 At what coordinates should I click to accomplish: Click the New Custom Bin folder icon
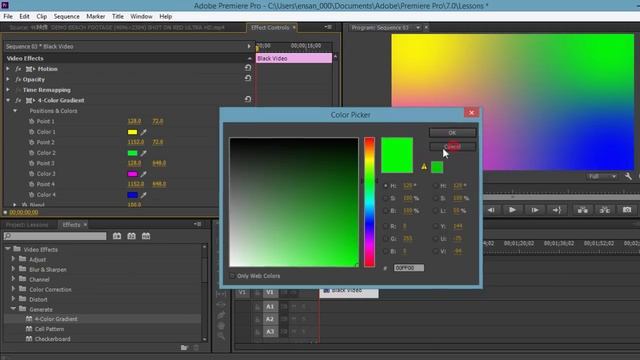click(184, 348)
